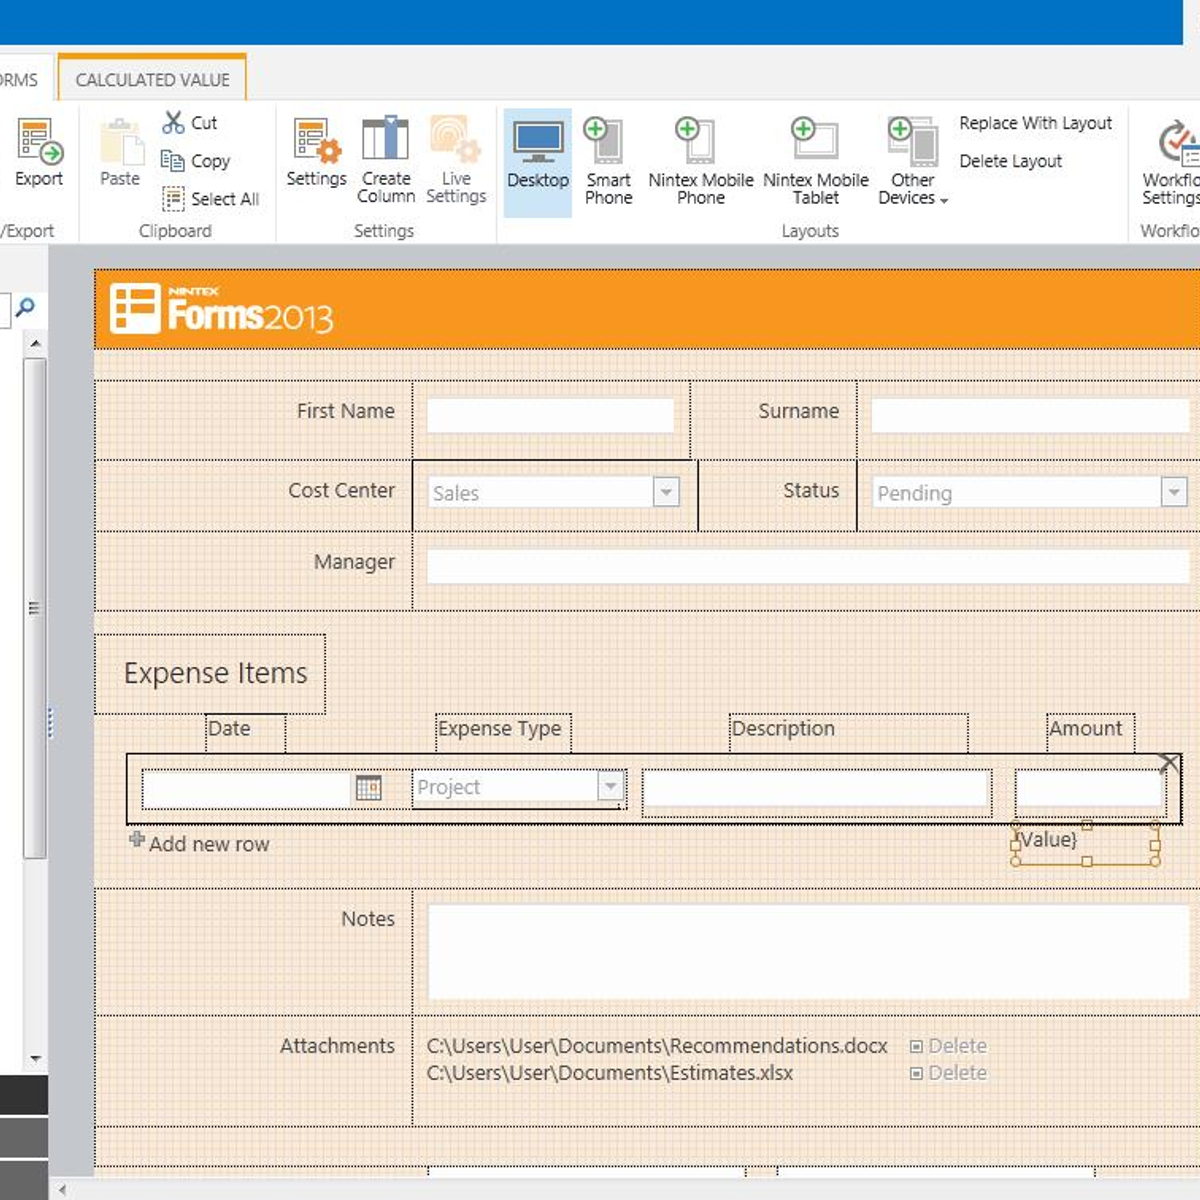Click Replace With Layout
Screen dimensions: 1200x1200
pyautogui.click(x=1035, y=122)
